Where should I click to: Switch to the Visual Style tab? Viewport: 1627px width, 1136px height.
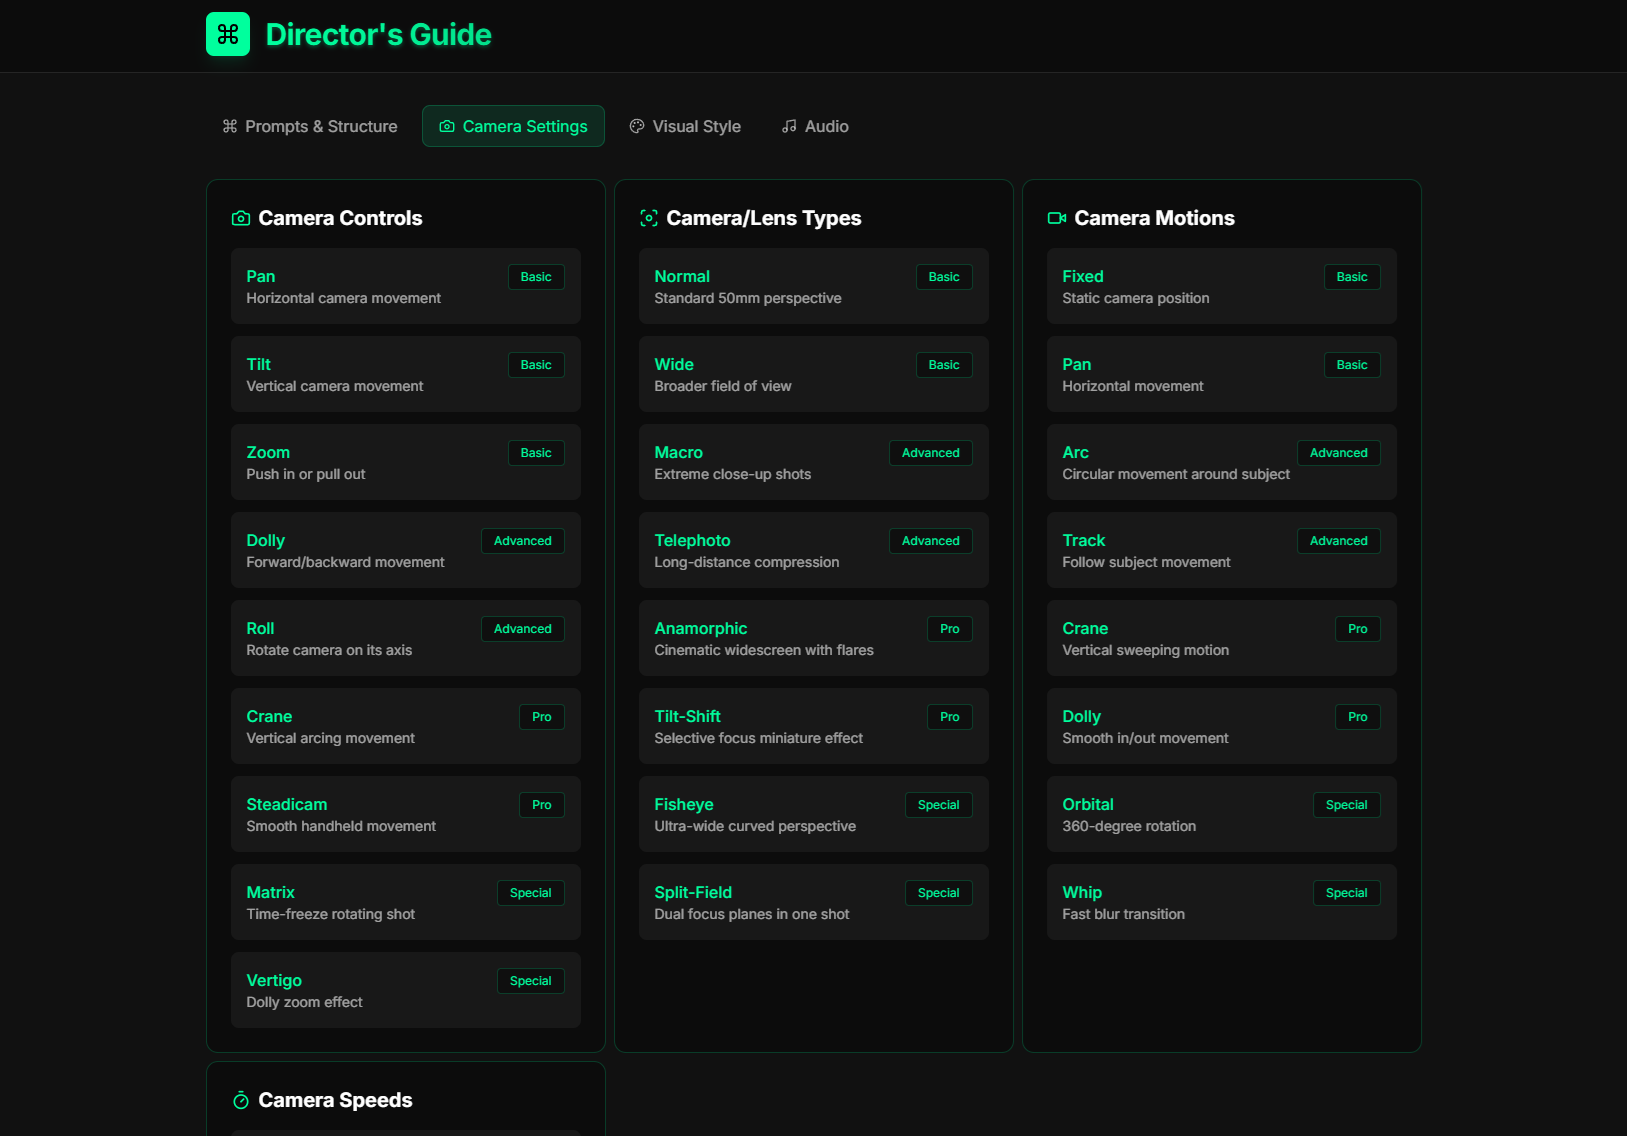click(684, 126)
